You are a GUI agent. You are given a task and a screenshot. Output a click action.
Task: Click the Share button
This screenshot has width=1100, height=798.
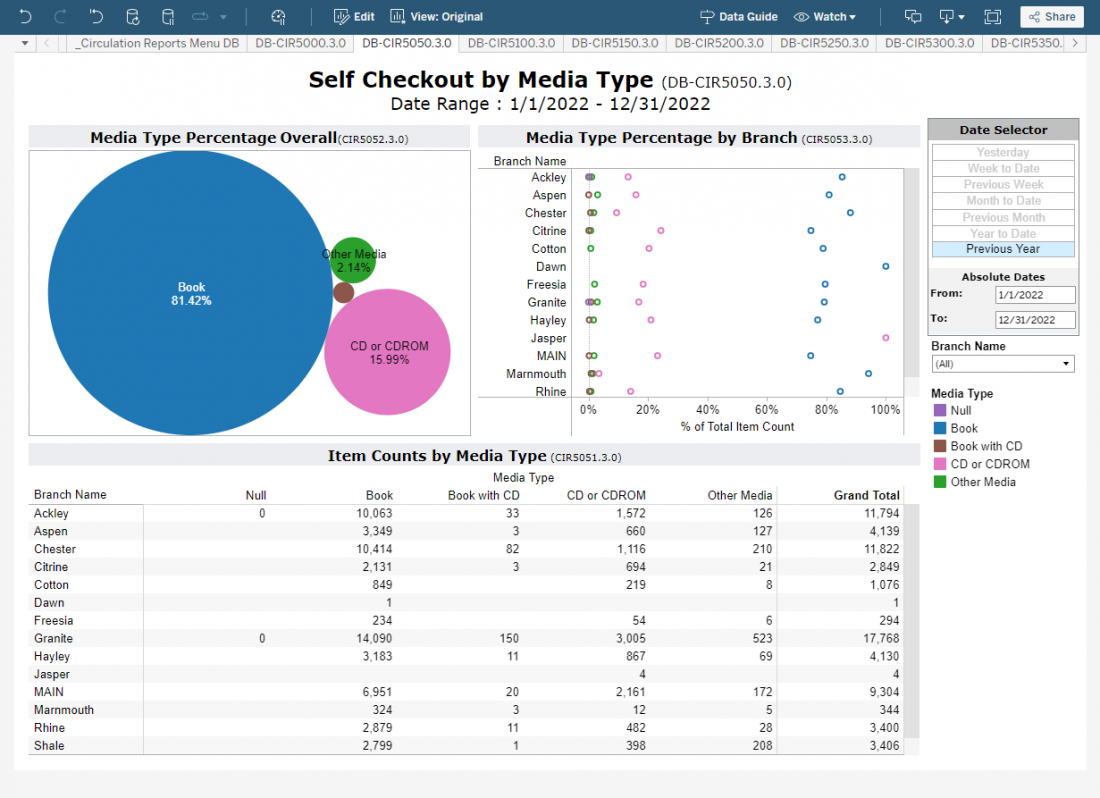point(1052,17)
